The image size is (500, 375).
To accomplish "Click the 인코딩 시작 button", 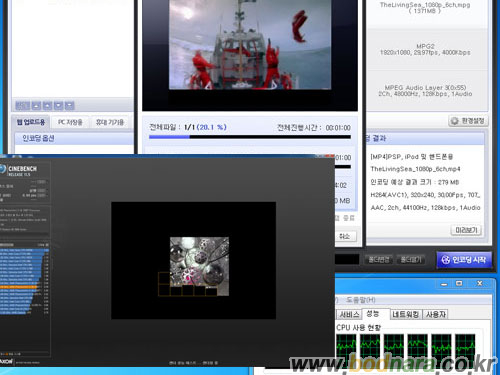I will [464, 260].
